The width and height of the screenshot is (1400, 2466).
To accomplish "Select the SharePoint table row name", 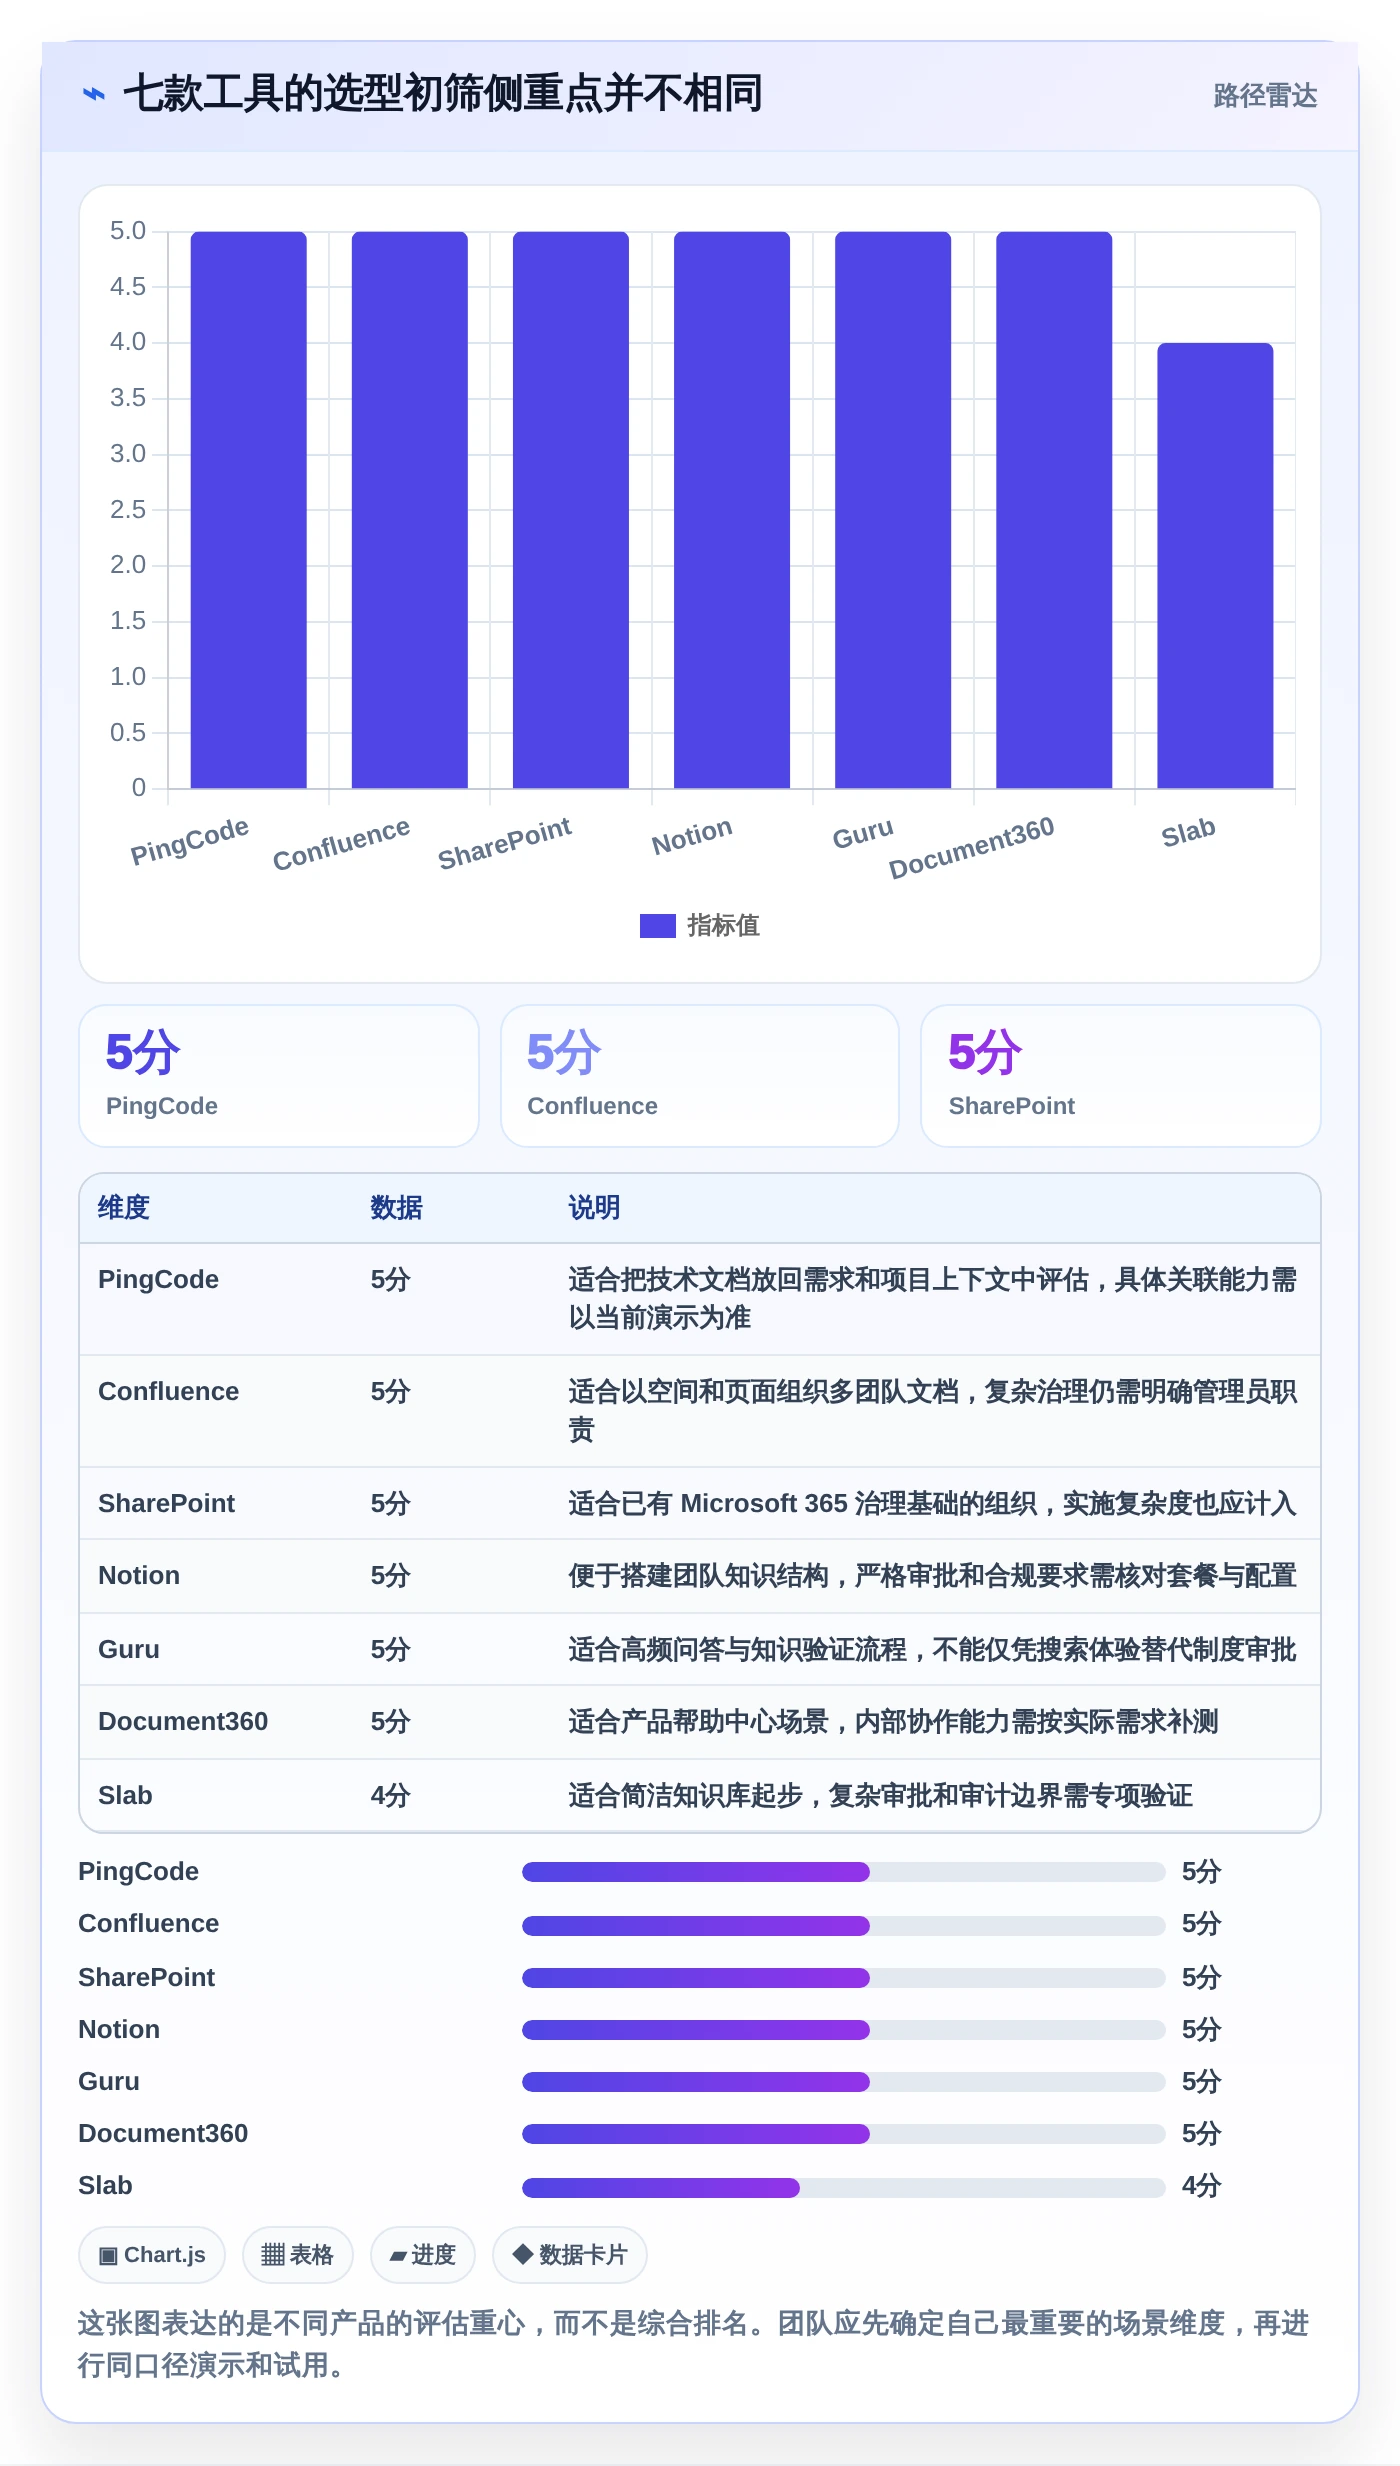I will (166, 1504).
